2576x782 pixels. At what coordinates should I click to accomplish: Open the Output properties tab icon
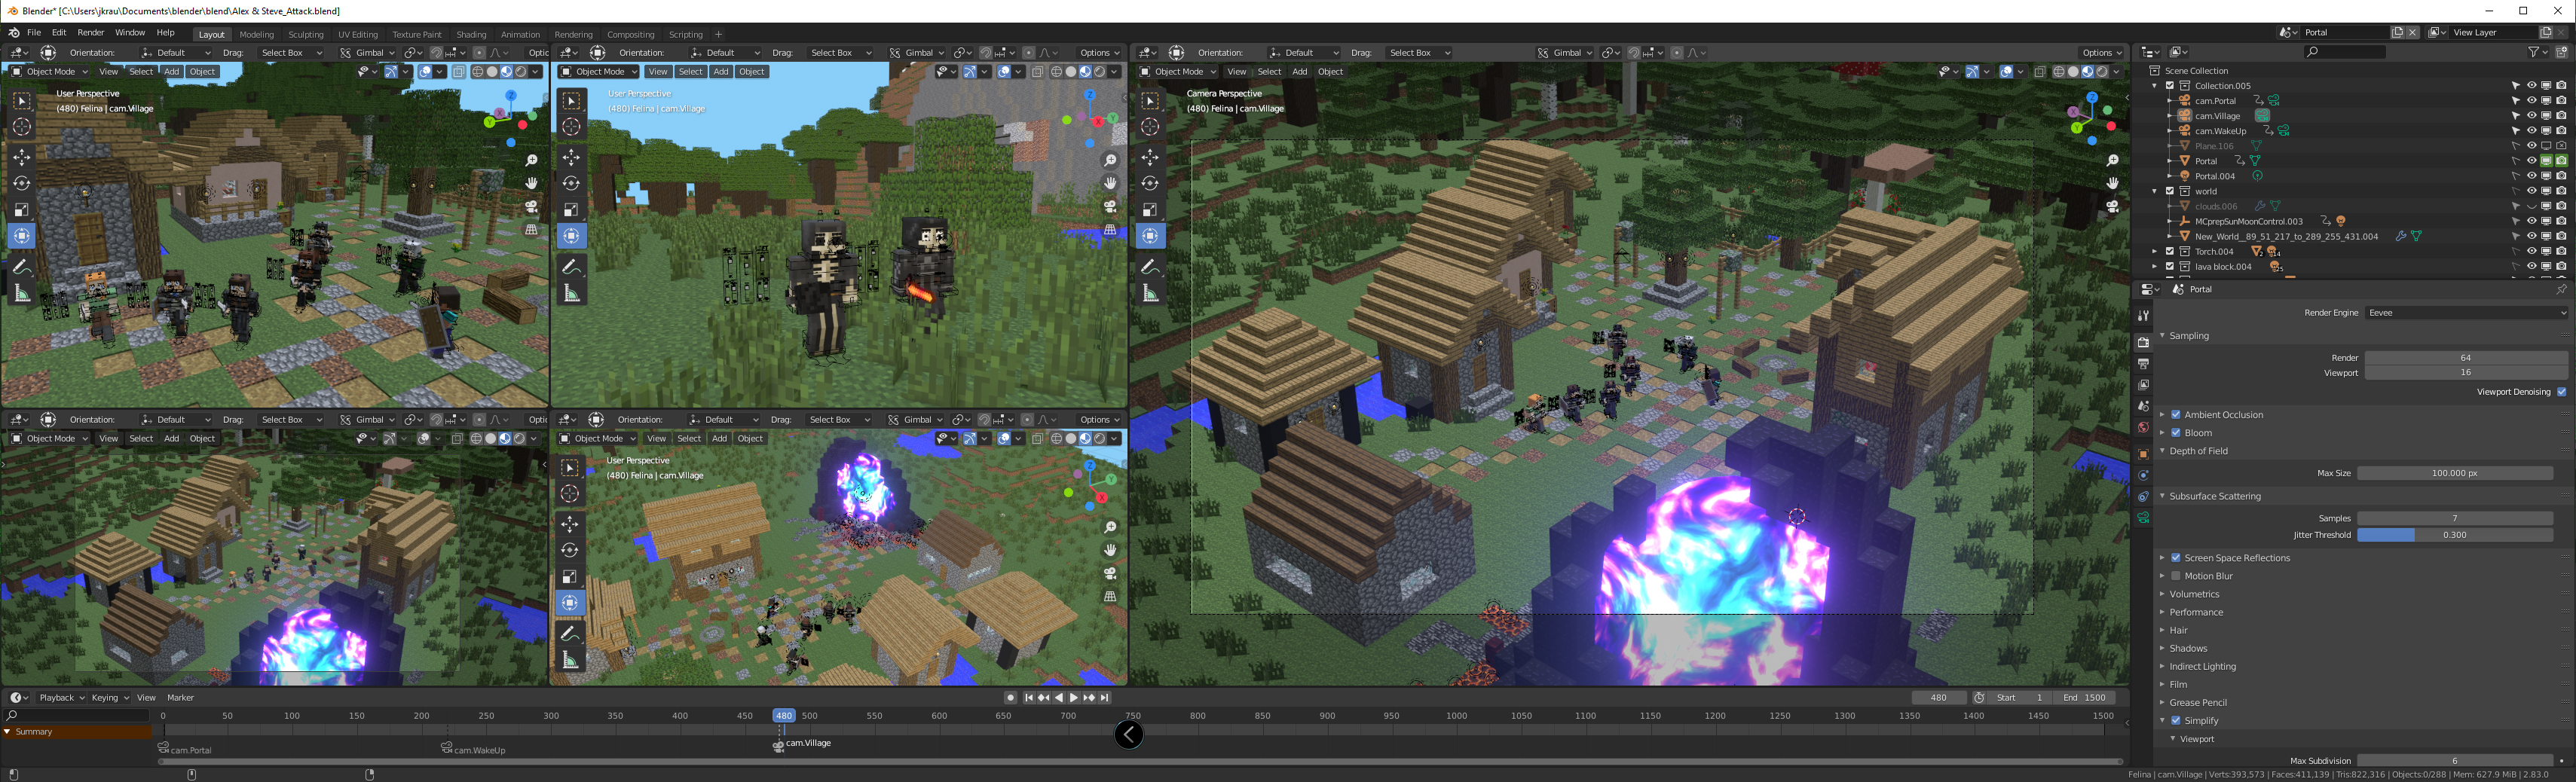coord(2143,363)
